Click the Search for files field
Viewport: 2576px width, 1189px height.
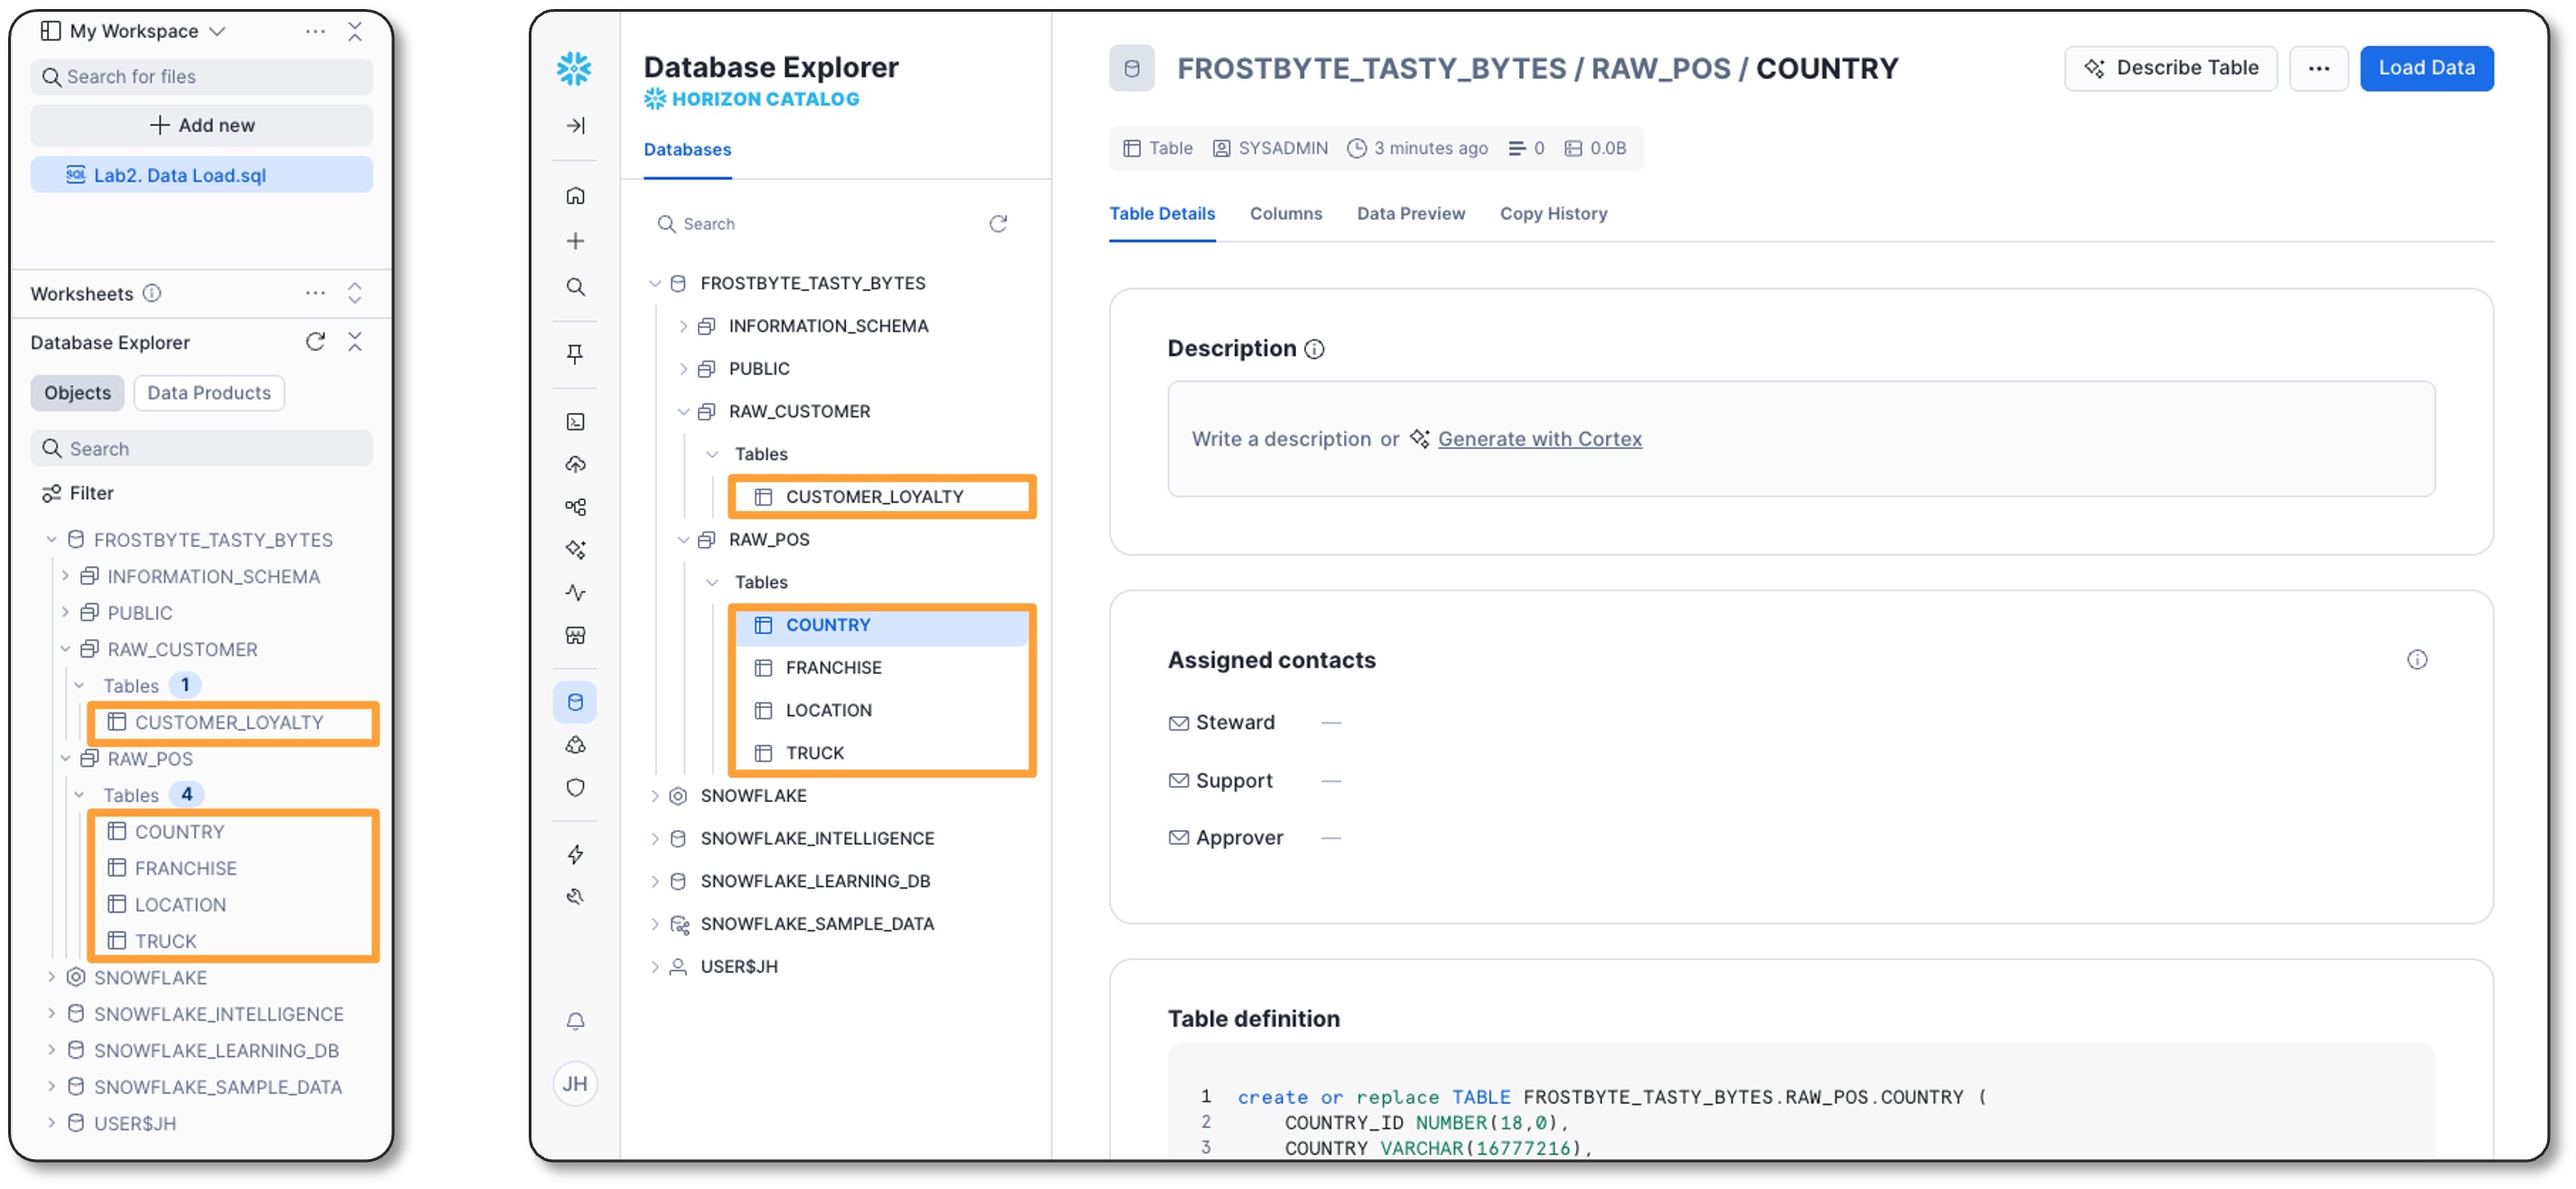coord(201,77)
